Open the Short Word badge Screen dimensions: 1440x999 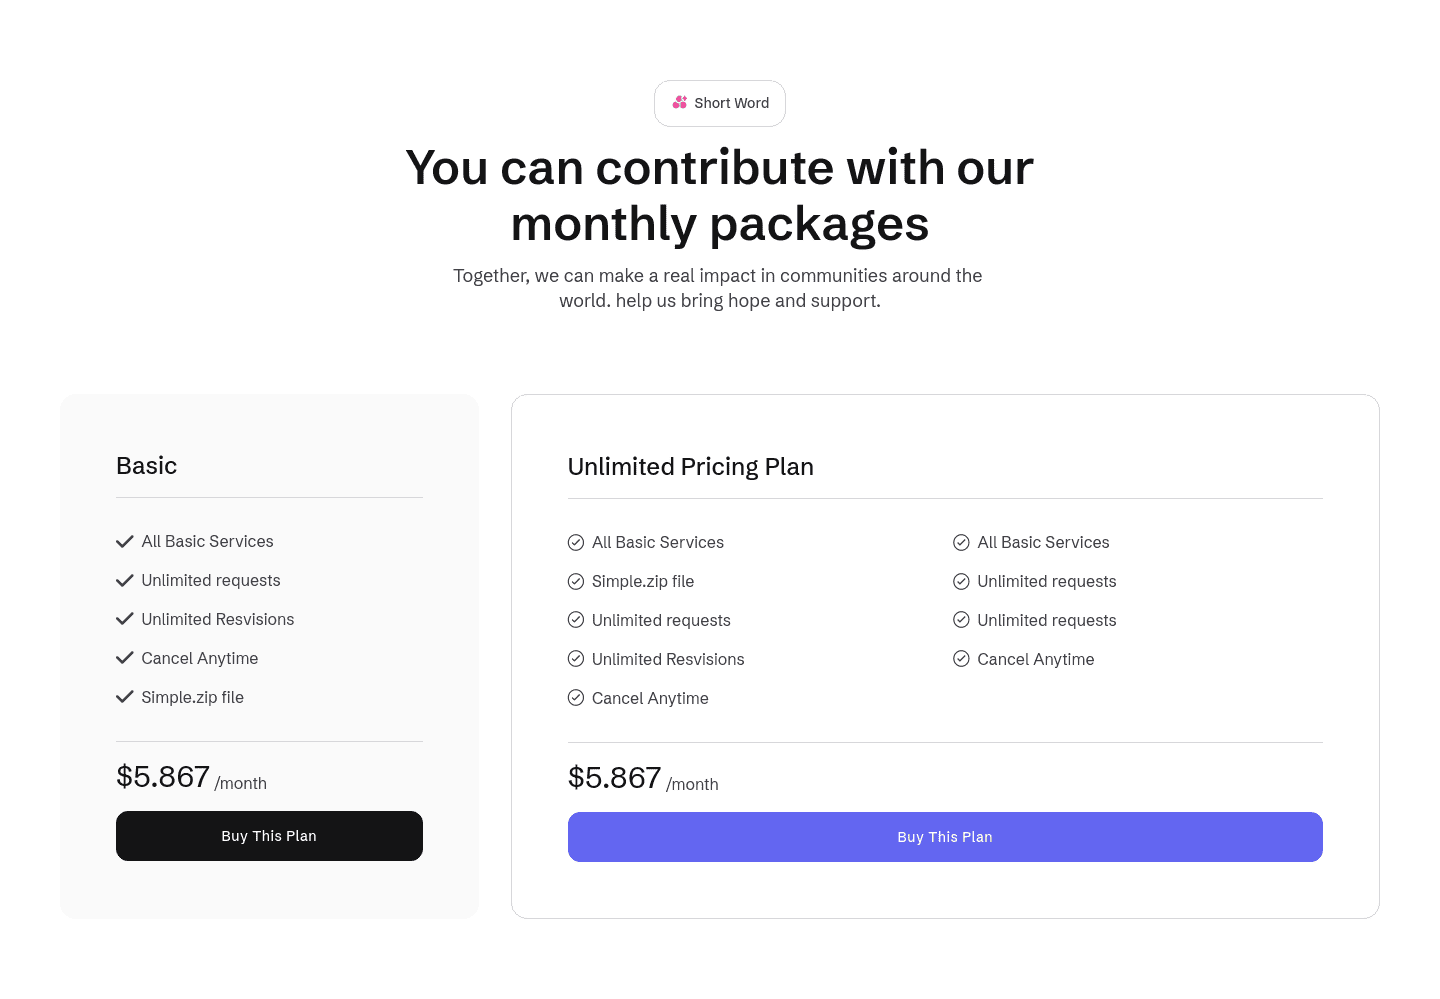[720, 103]
